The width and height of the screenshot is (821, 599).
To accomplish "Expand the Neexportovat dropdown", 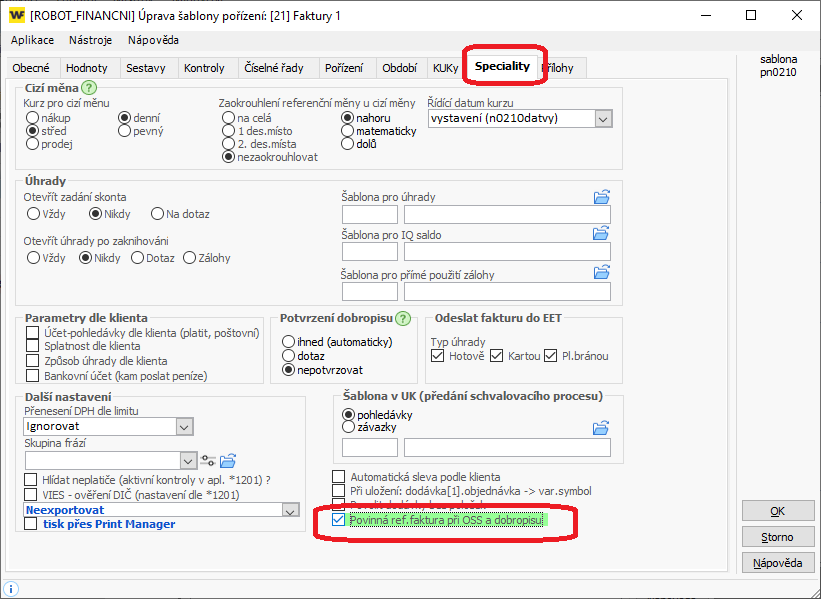I will pyautogui.click(x=290, y=510).
